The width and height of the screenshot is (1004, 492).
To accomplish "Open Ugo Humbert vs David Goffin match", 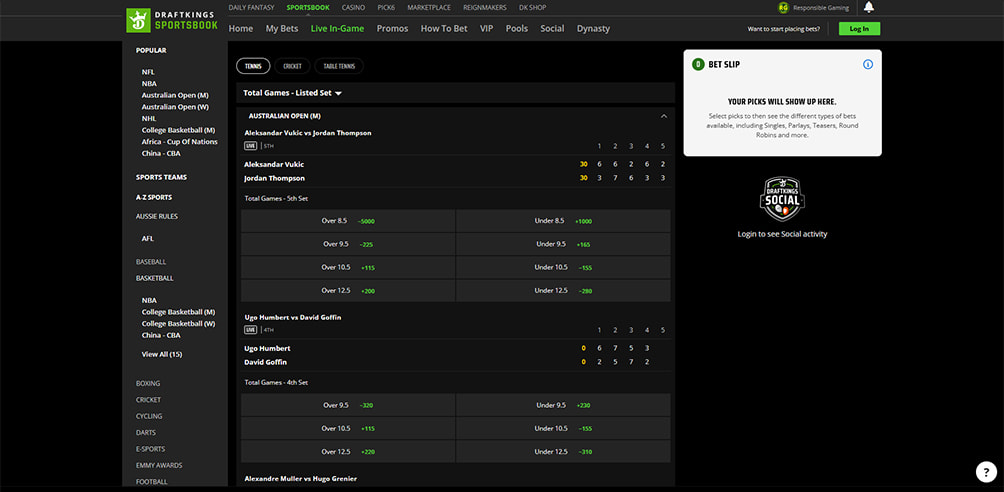I will click(293, 317).
